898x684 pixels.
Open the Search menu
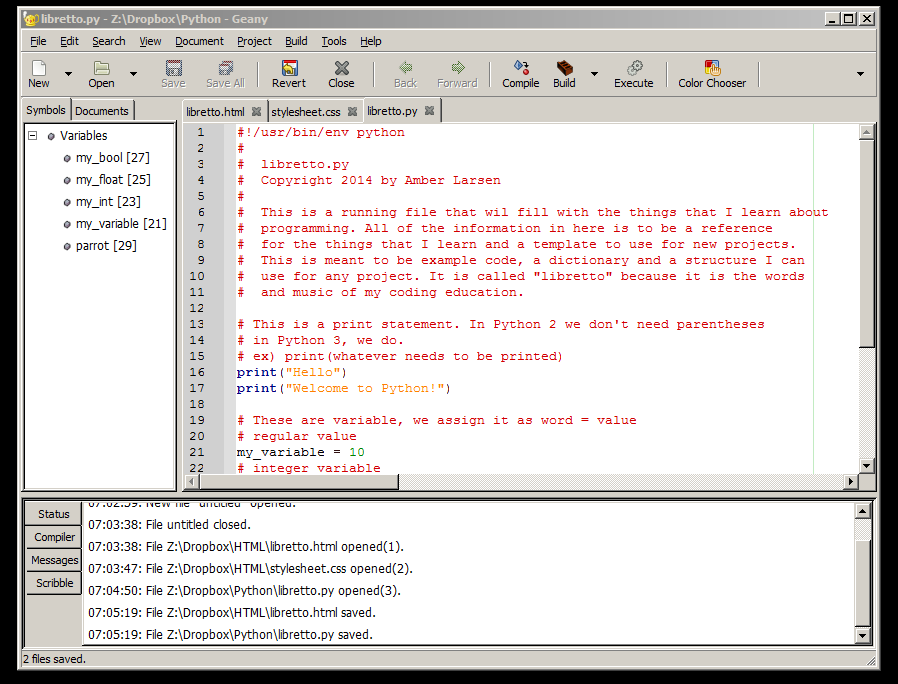(109, 41)
